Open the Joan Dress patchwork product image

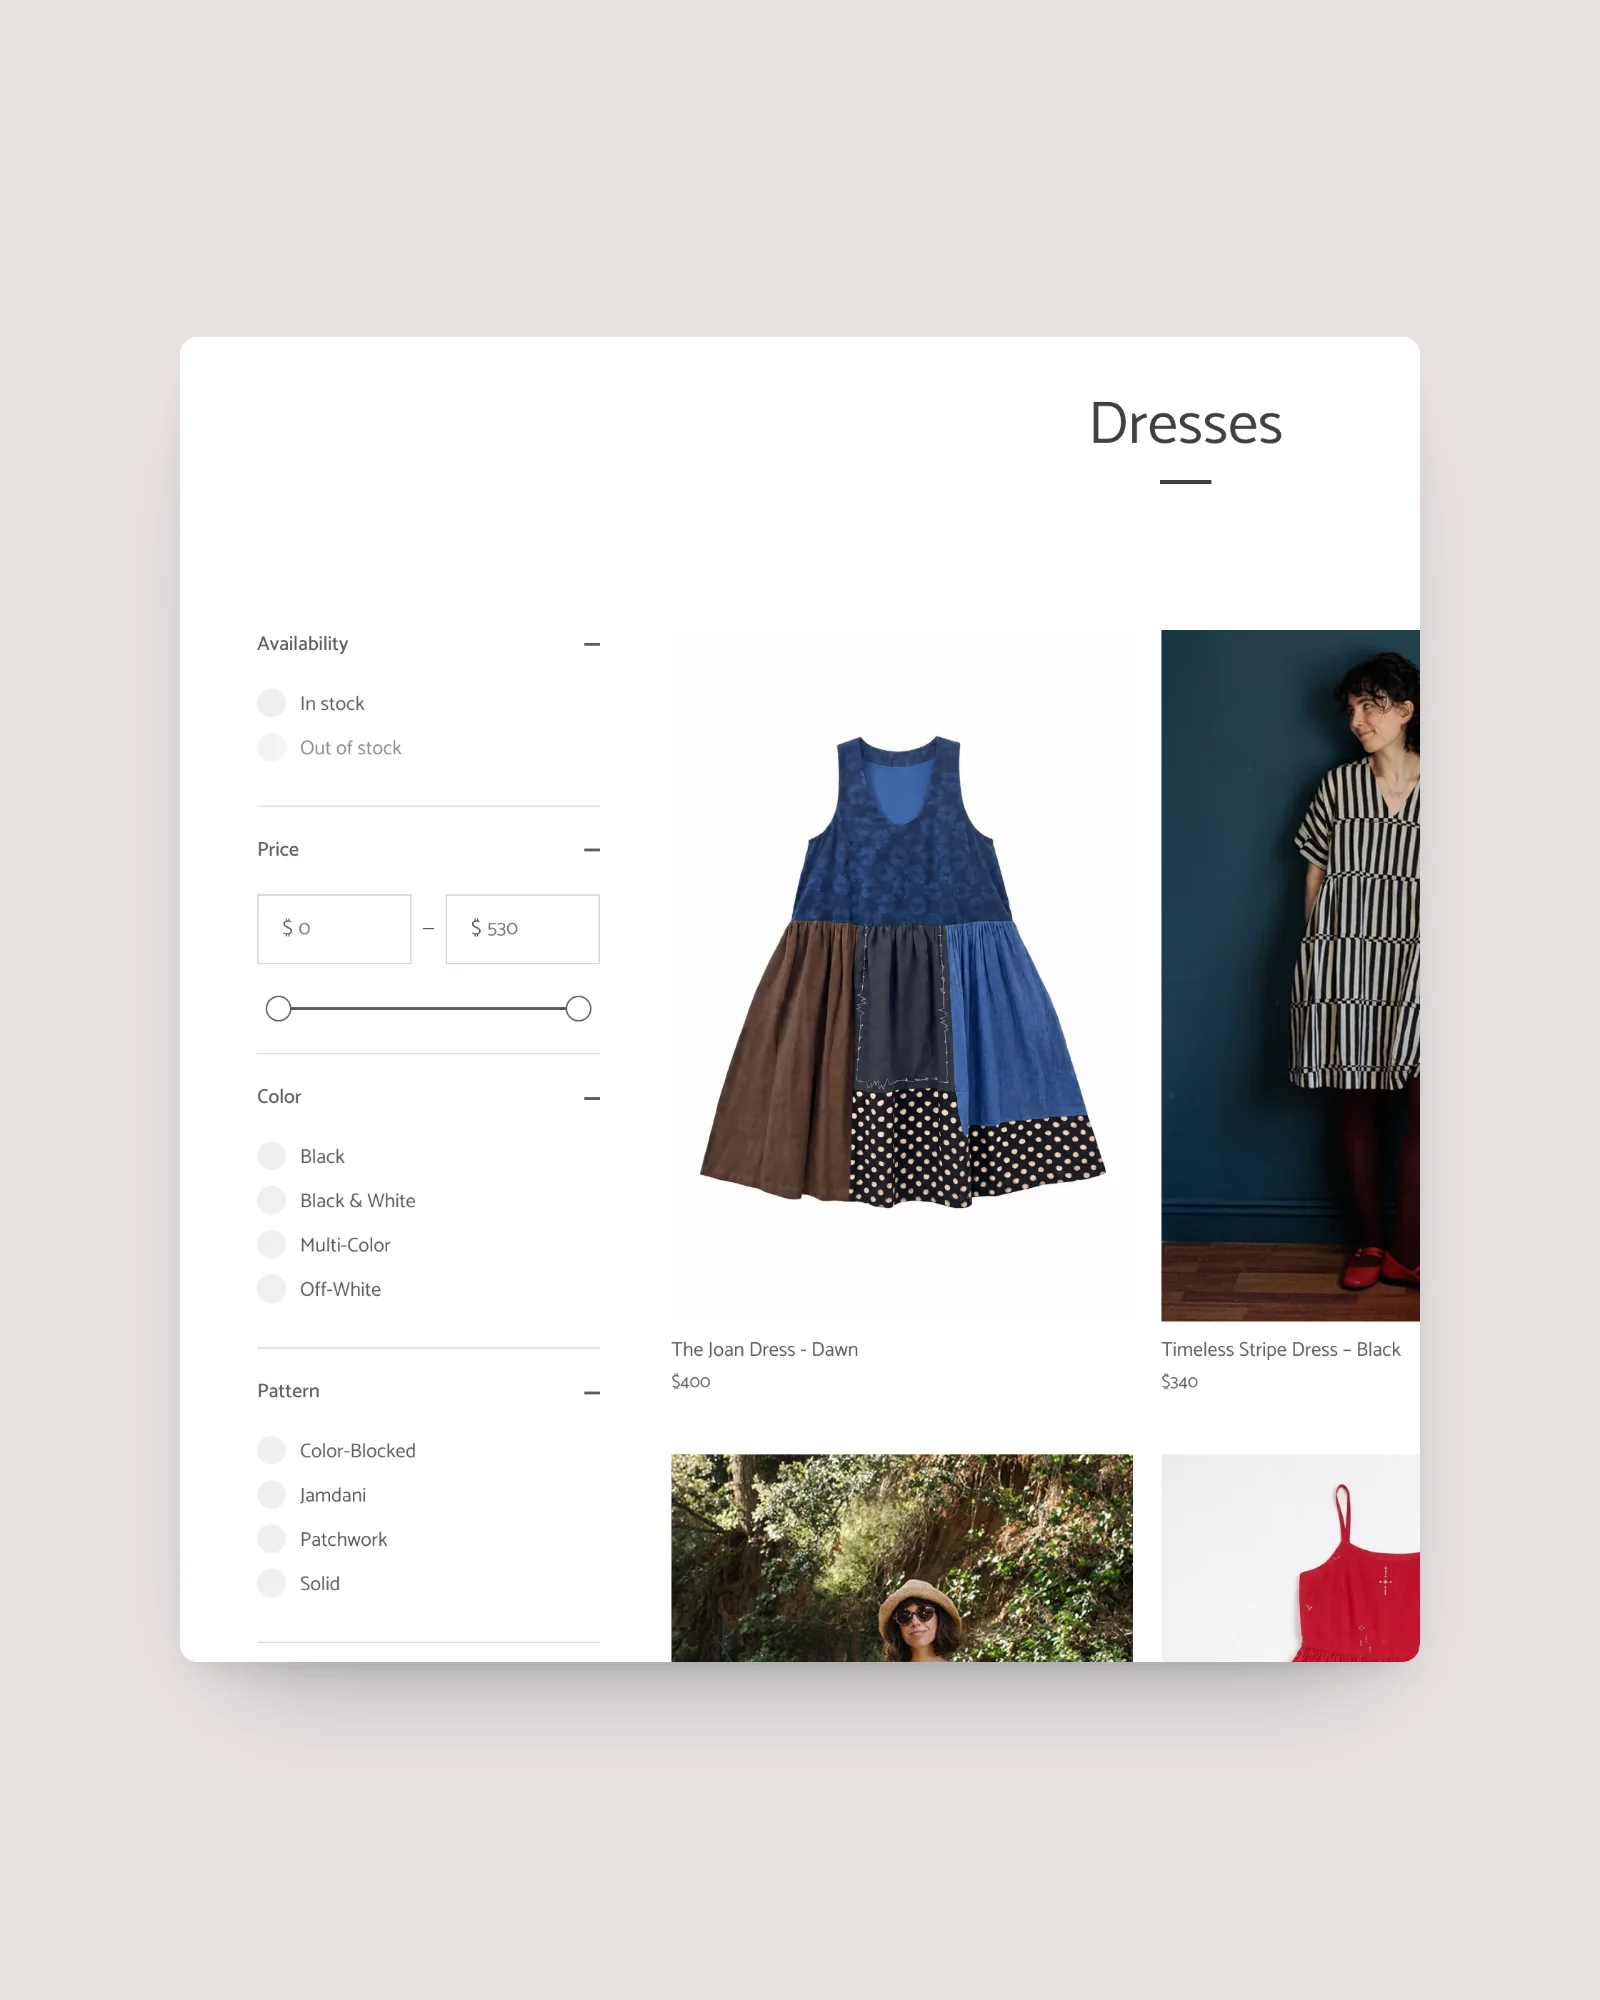tap(902, 975)
